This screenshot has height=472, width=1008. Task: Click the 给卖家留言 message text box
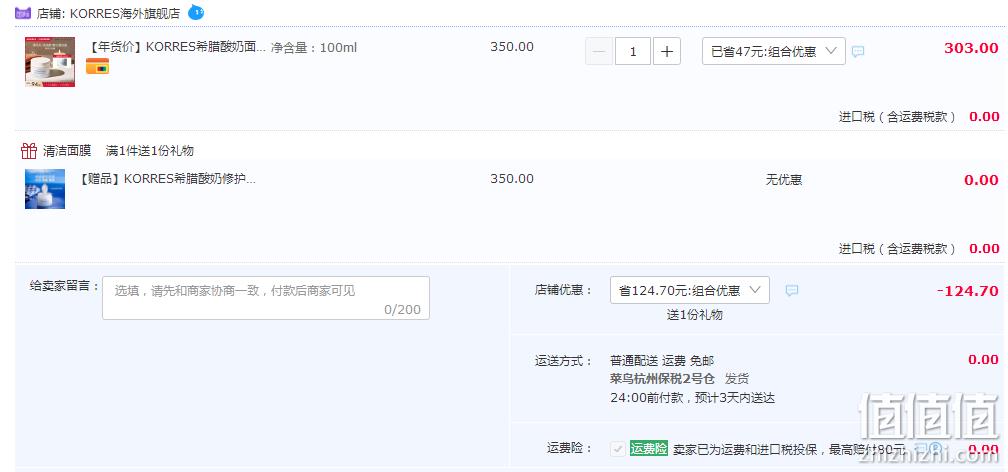point(266,298)
